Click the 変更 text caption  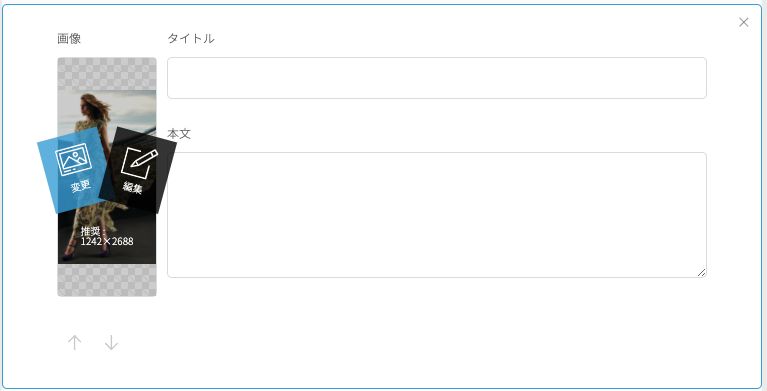[81, 186]
